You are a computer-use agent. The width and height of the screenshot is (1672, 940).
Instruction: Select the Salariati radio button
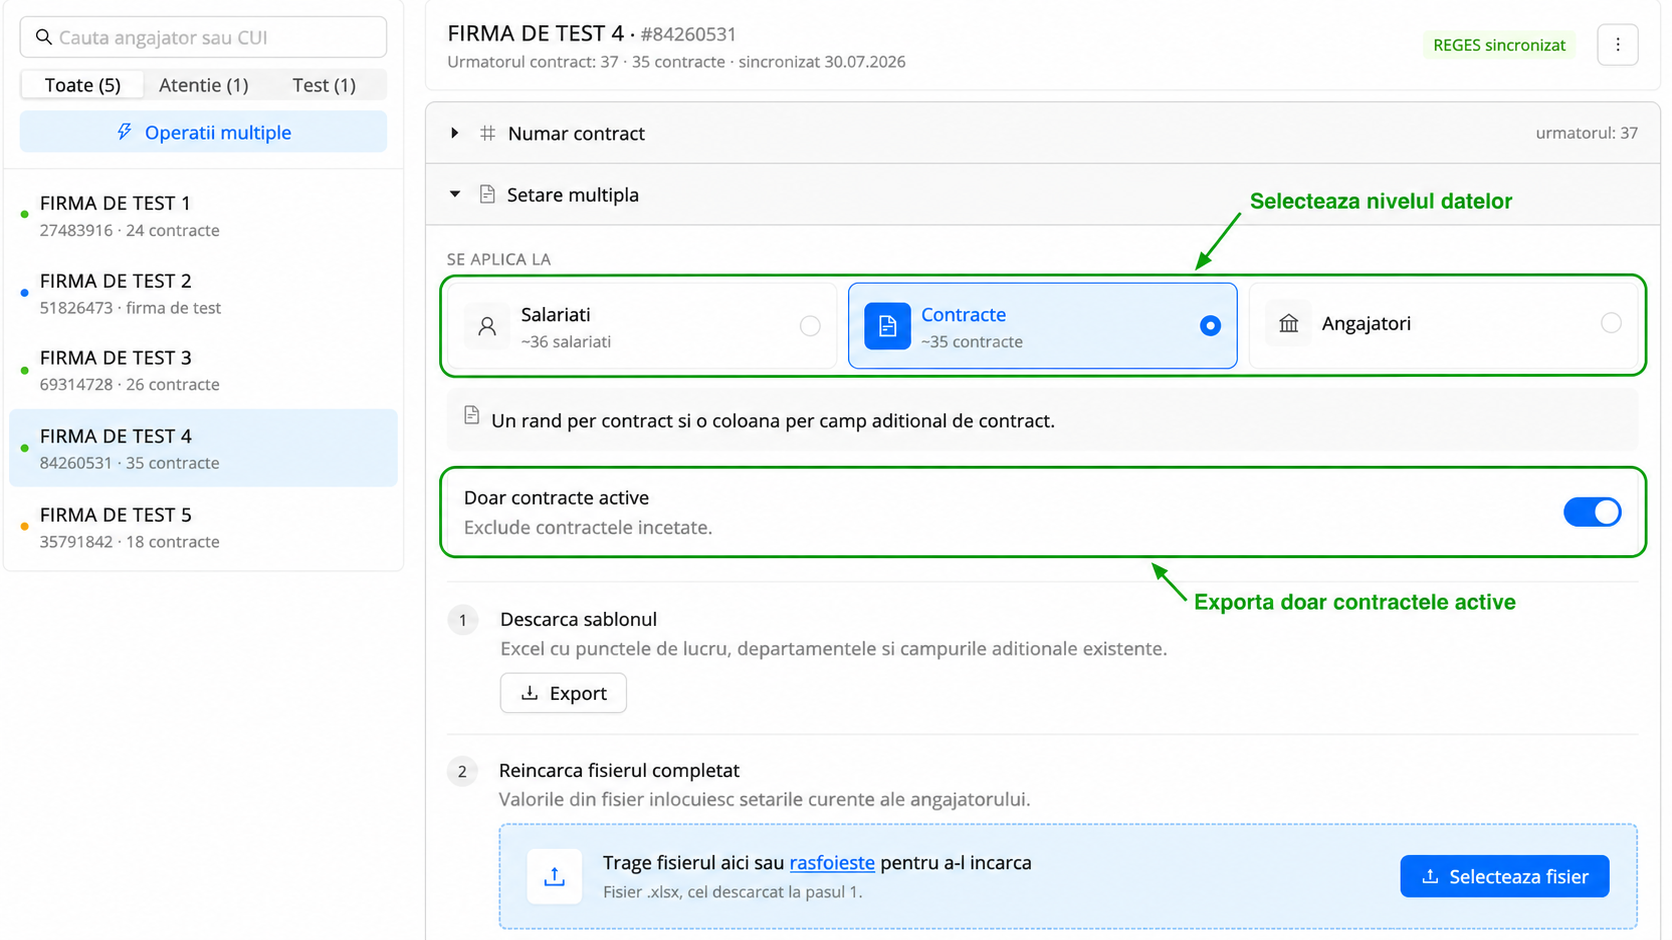tap(810, 326)
